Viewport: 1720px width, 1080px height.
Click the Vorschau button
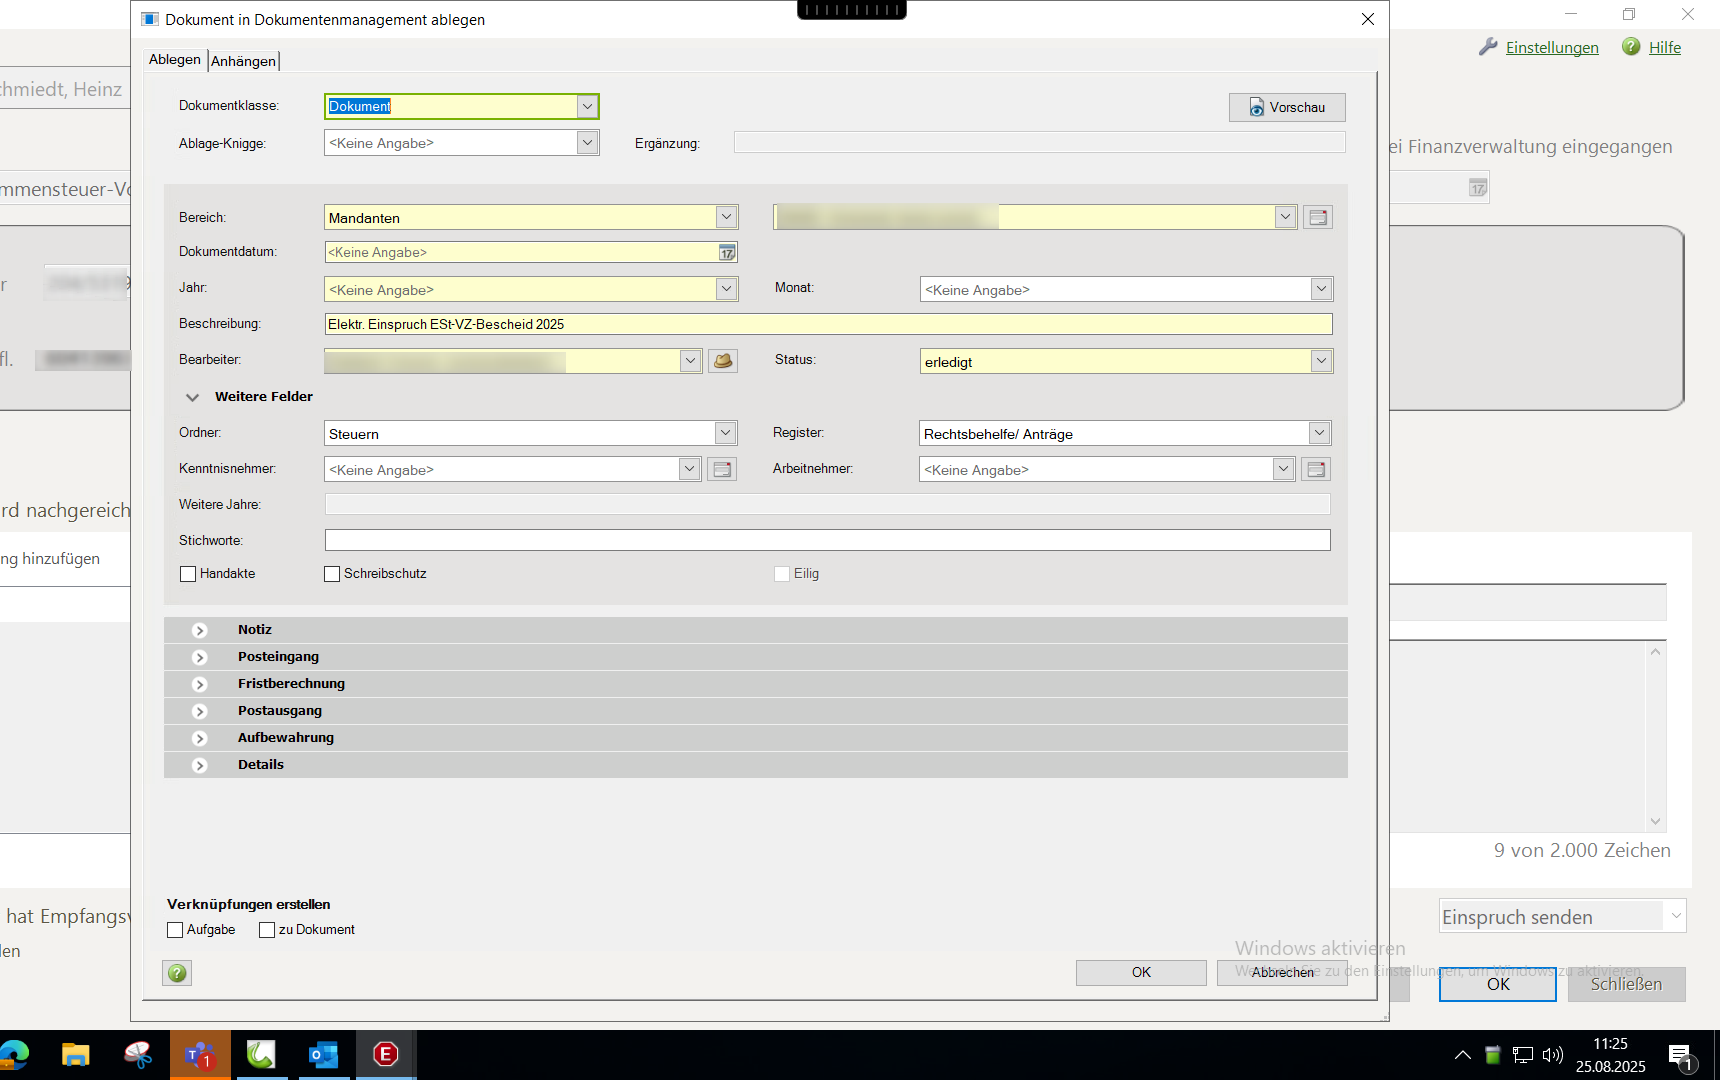pyautogui.click(x=1286, y=107)
